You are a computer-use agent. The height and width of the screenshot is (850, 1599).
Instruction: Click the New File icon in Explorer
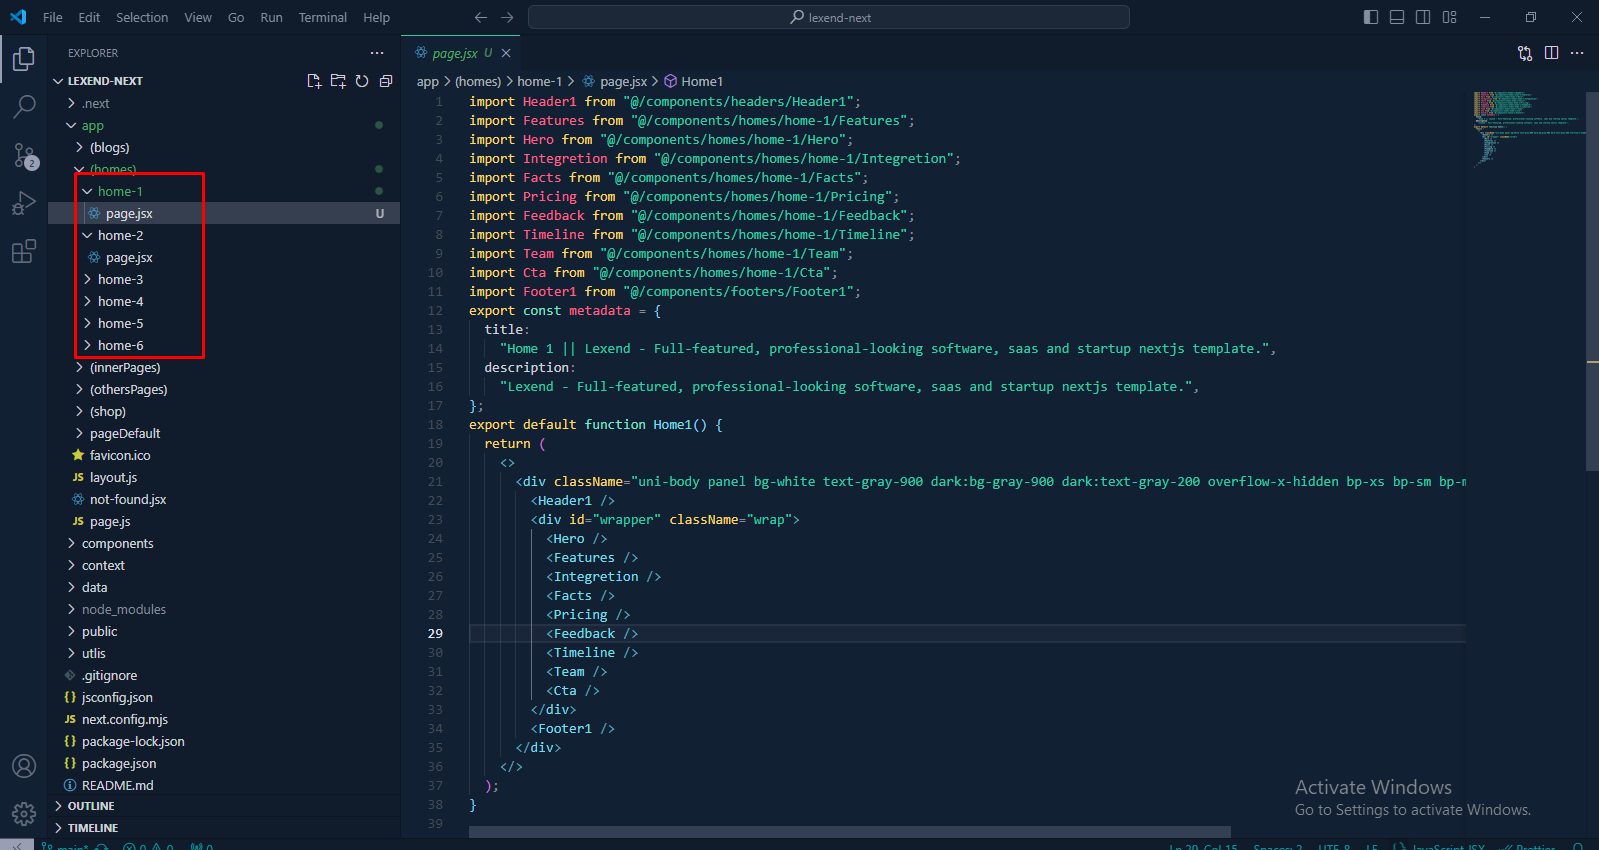point(314,81)
